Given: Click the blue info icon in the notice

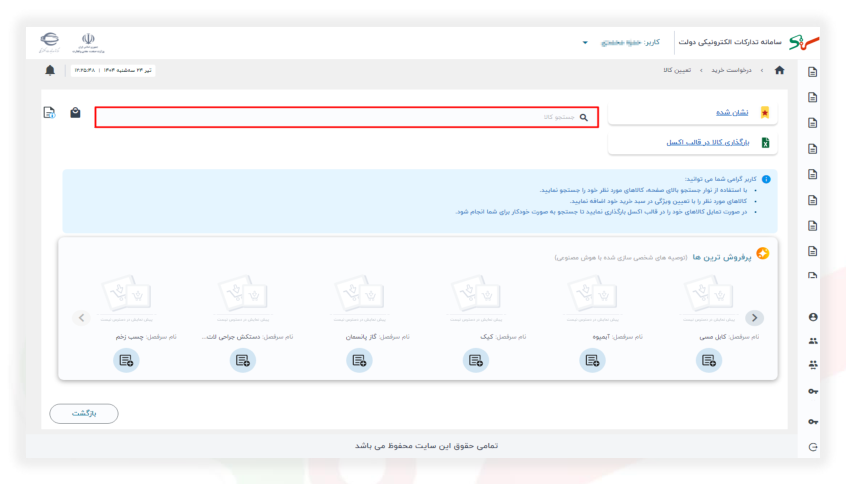Looking at the screenshot, I should [766, 179].
